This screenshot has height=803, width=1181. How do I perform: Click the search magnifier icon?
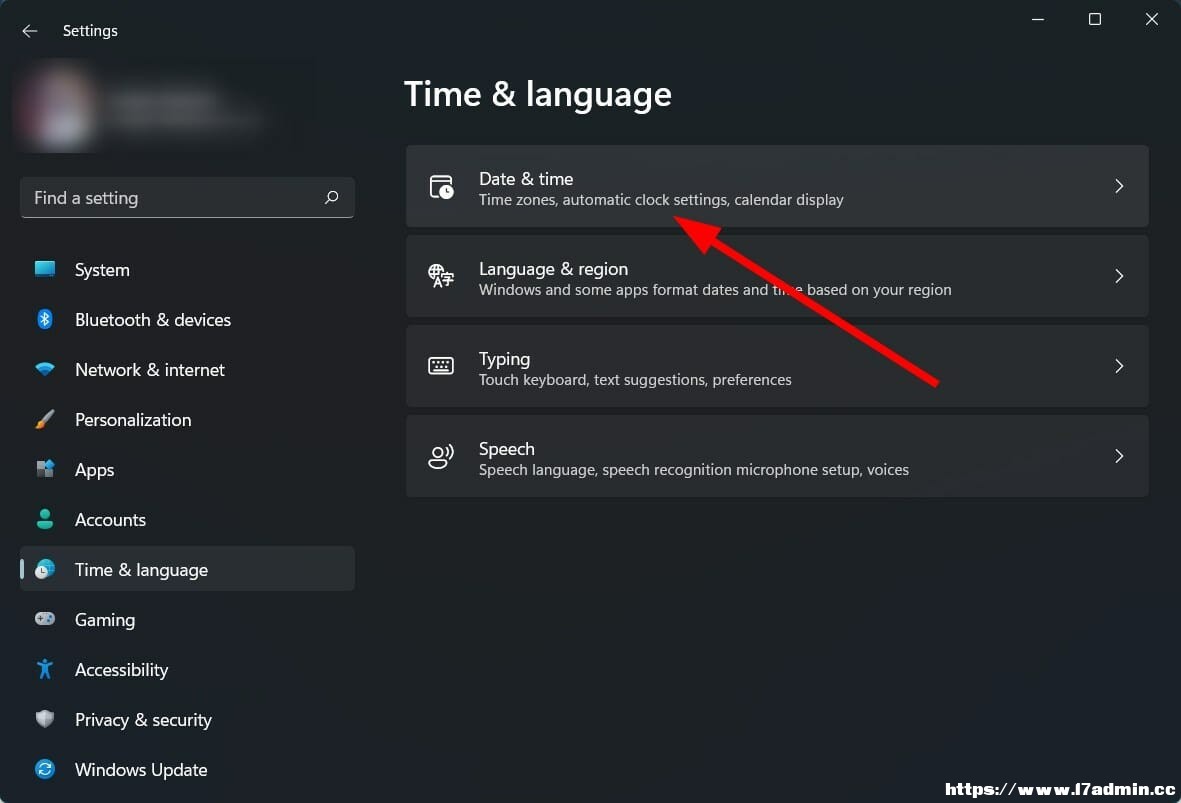[331, 197]
